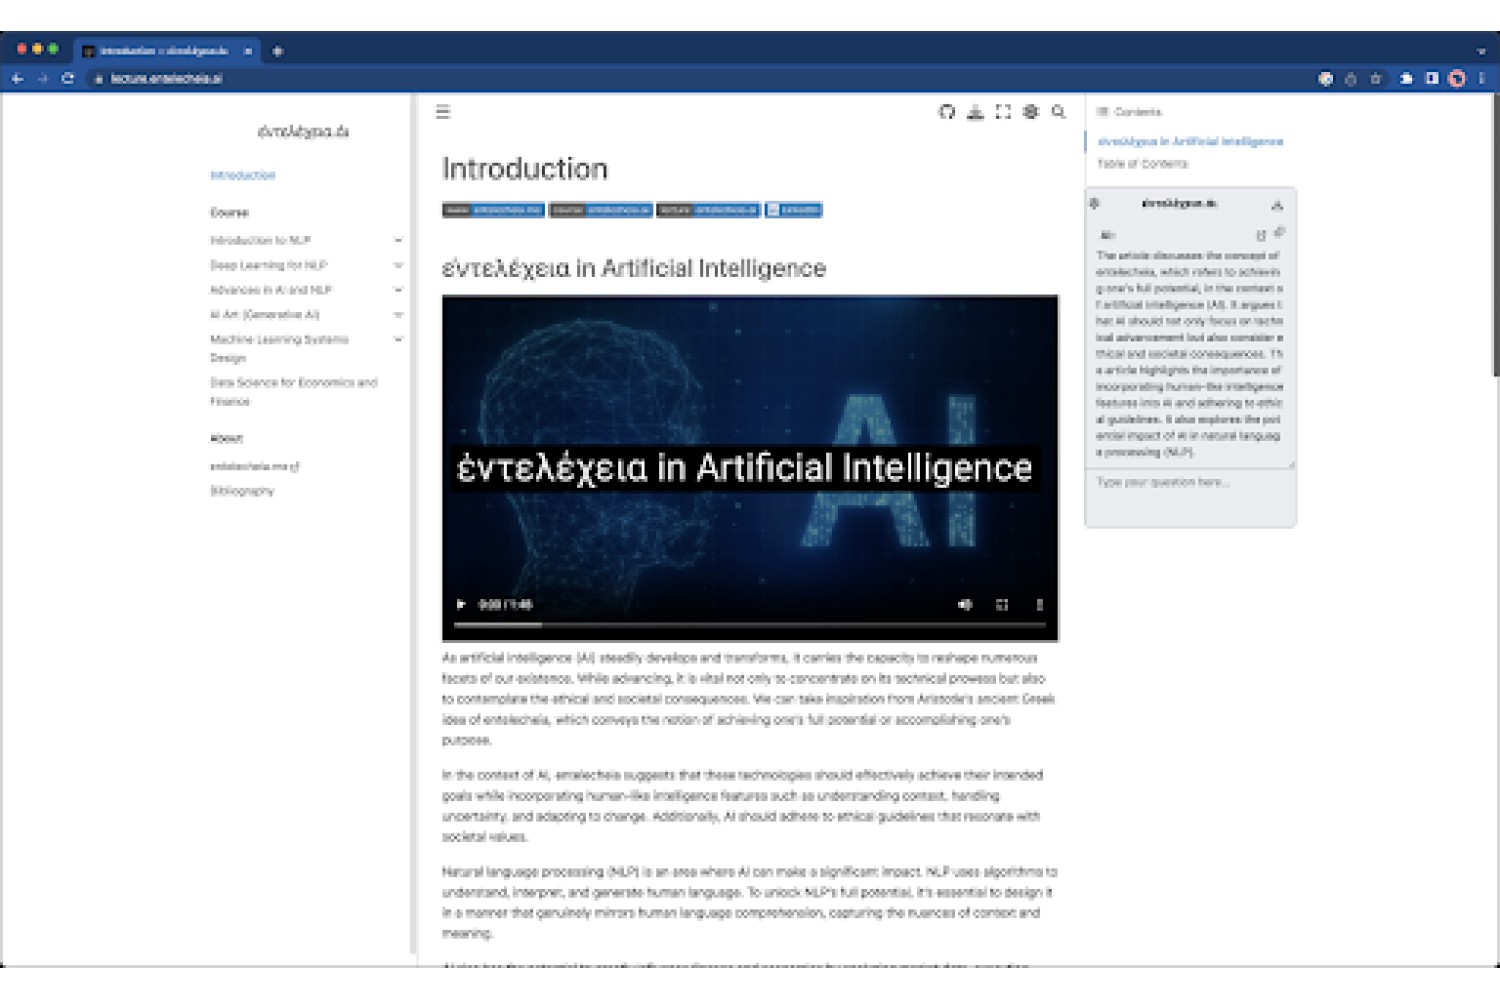Expand the Deep Learning for NLP section
The height and width of the screenshot is (1000, 1500).
(398, 265)
